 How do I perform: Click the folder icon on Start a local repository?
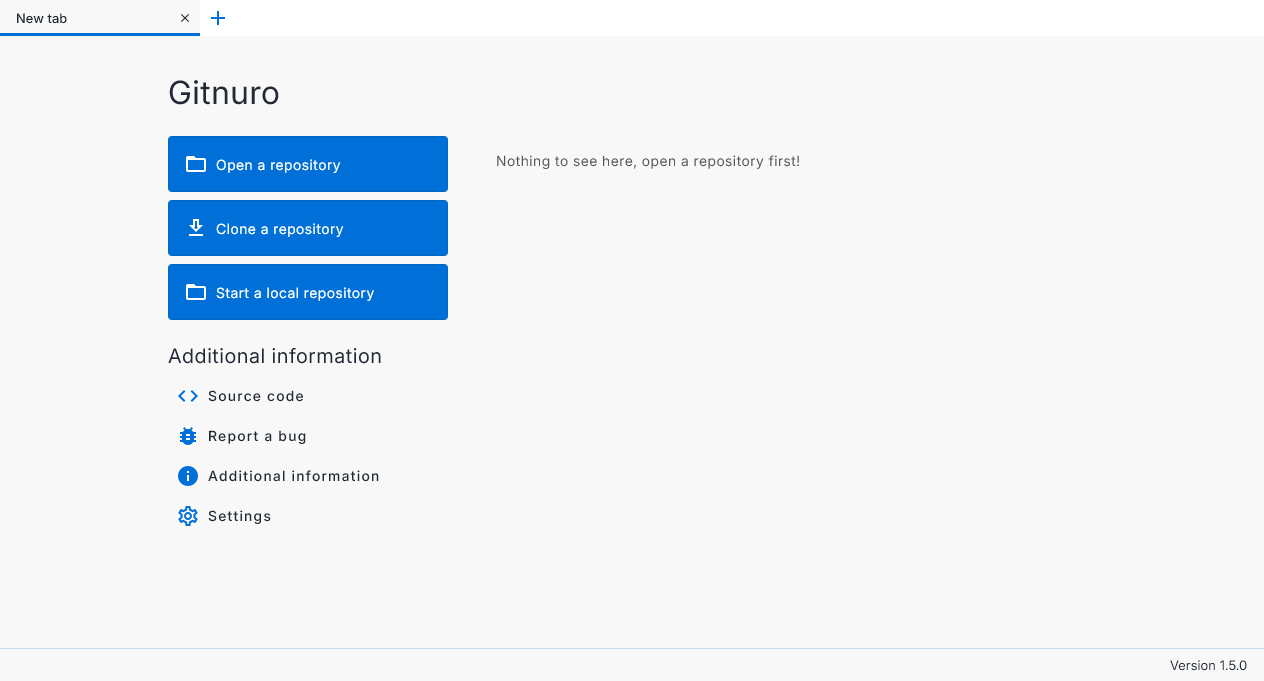tap(196, 292)
